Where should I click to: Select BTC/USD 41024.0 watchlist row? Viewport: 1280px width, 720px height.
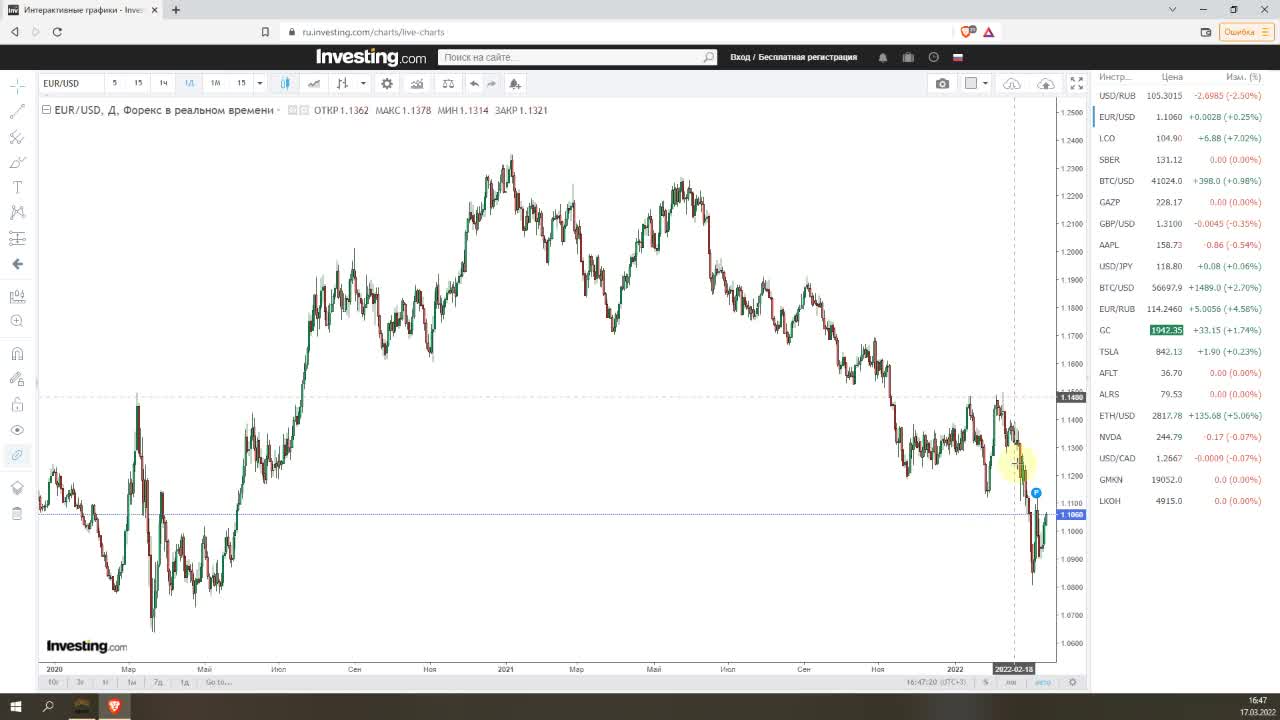tap(1179, 181)
